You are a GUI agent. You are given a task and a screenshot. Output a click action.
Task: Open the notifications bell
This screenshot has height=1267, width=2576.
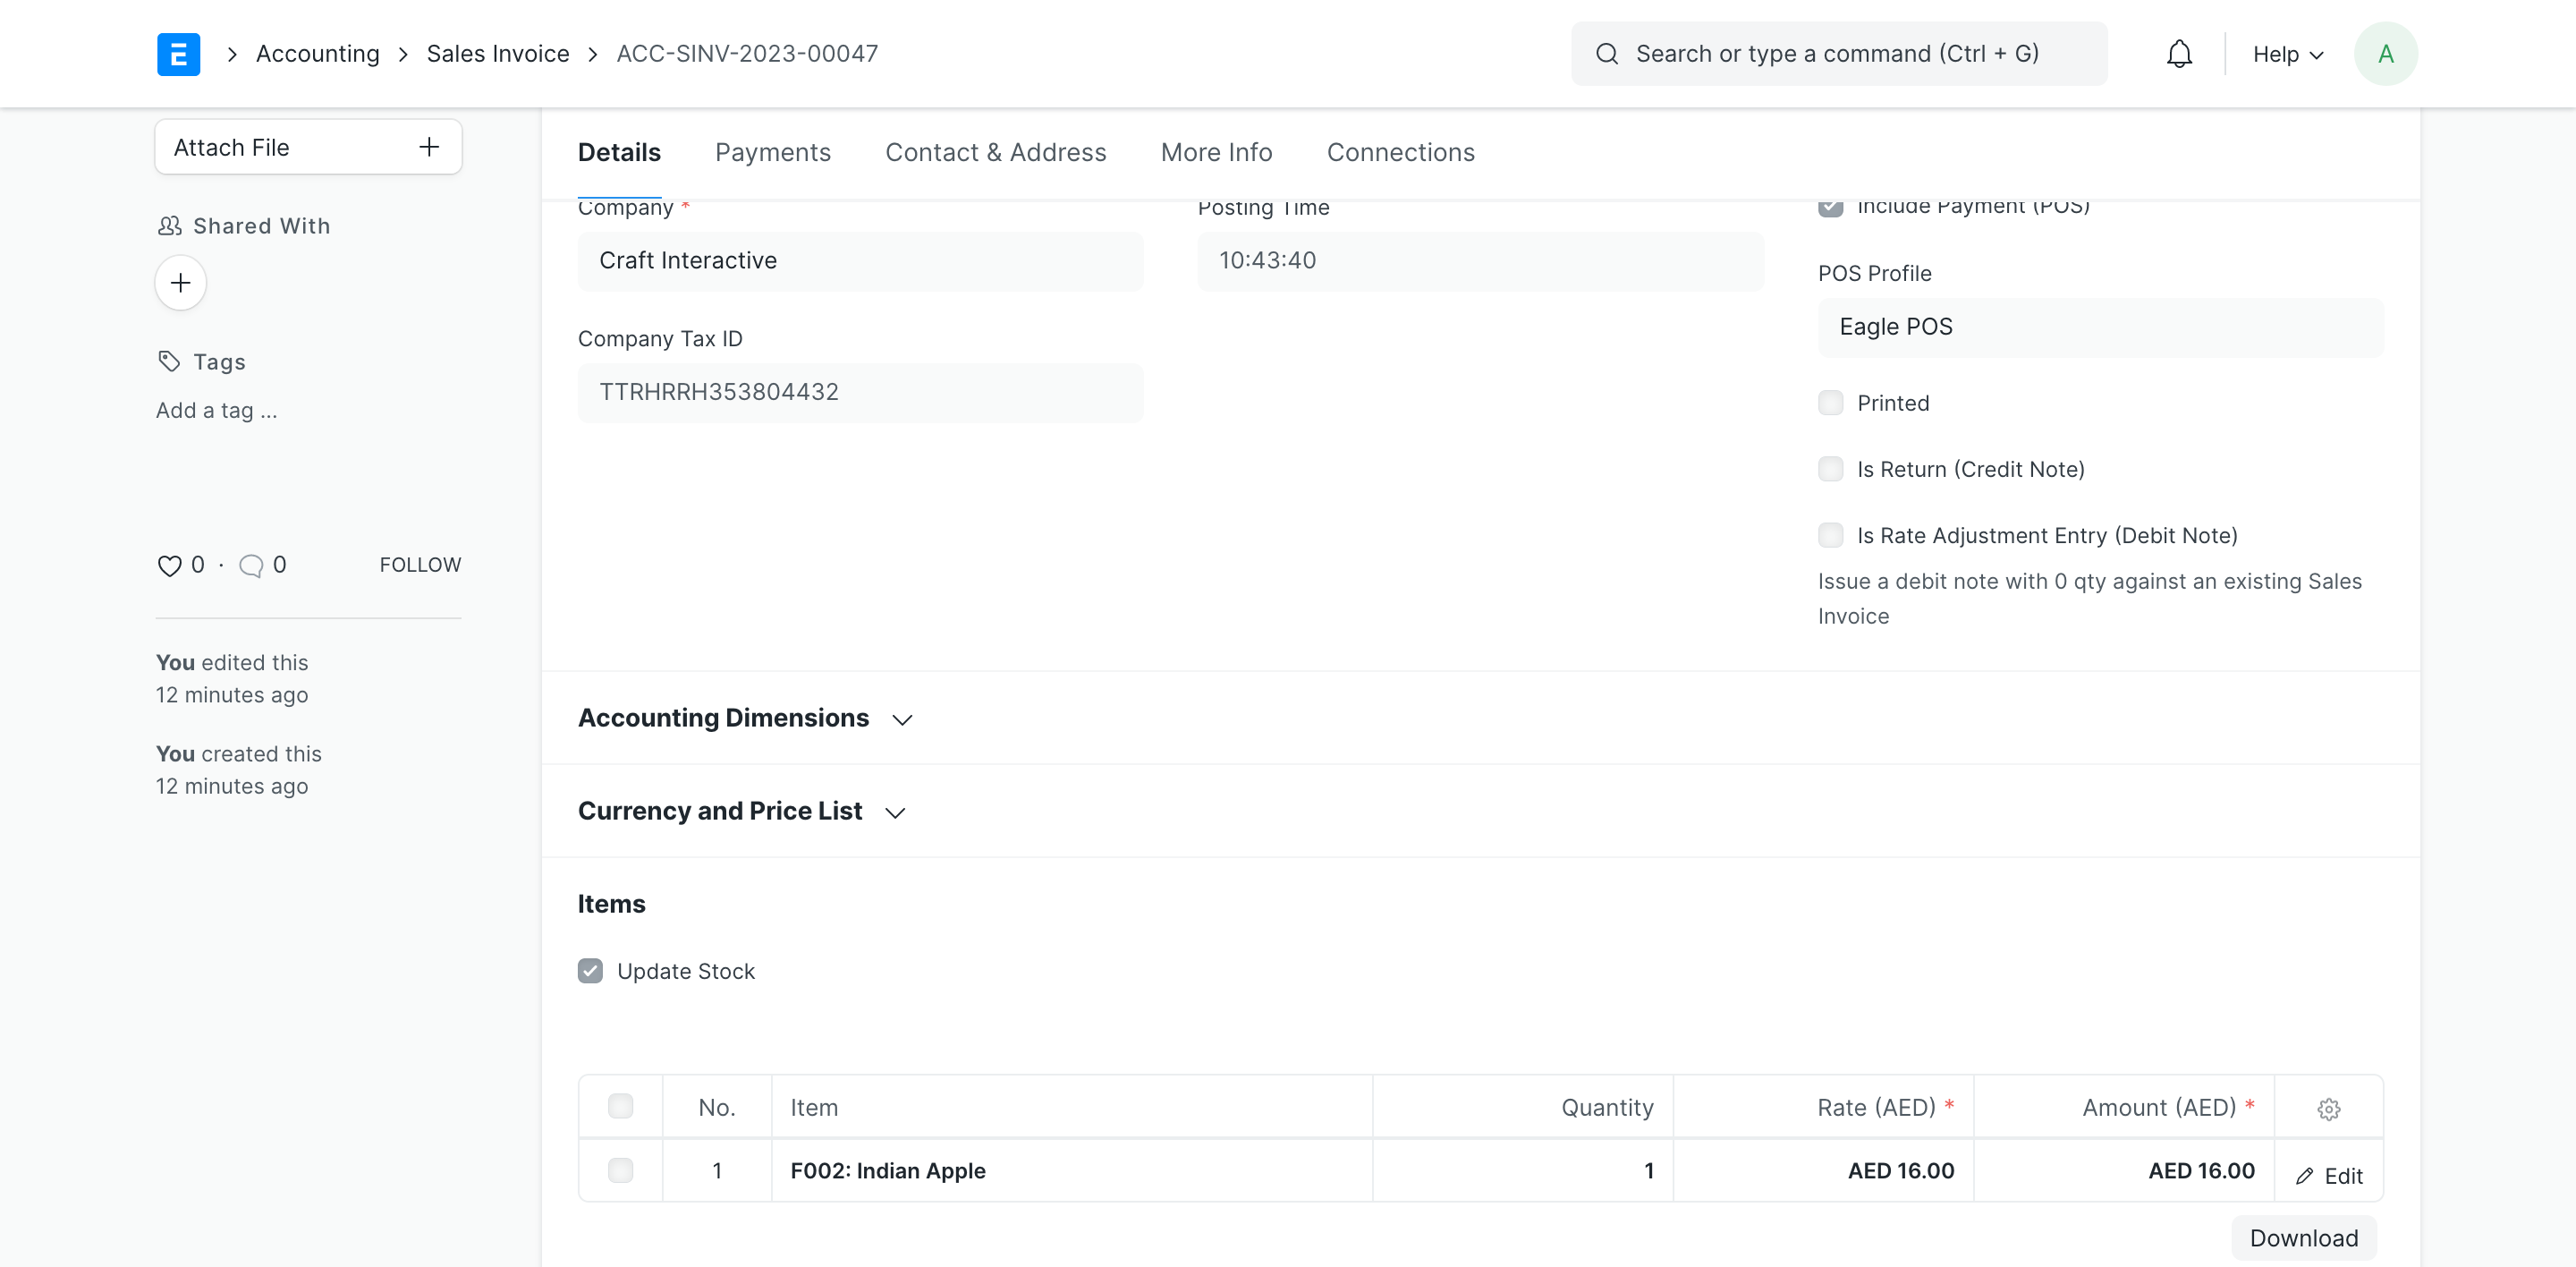click(2178, 53)
